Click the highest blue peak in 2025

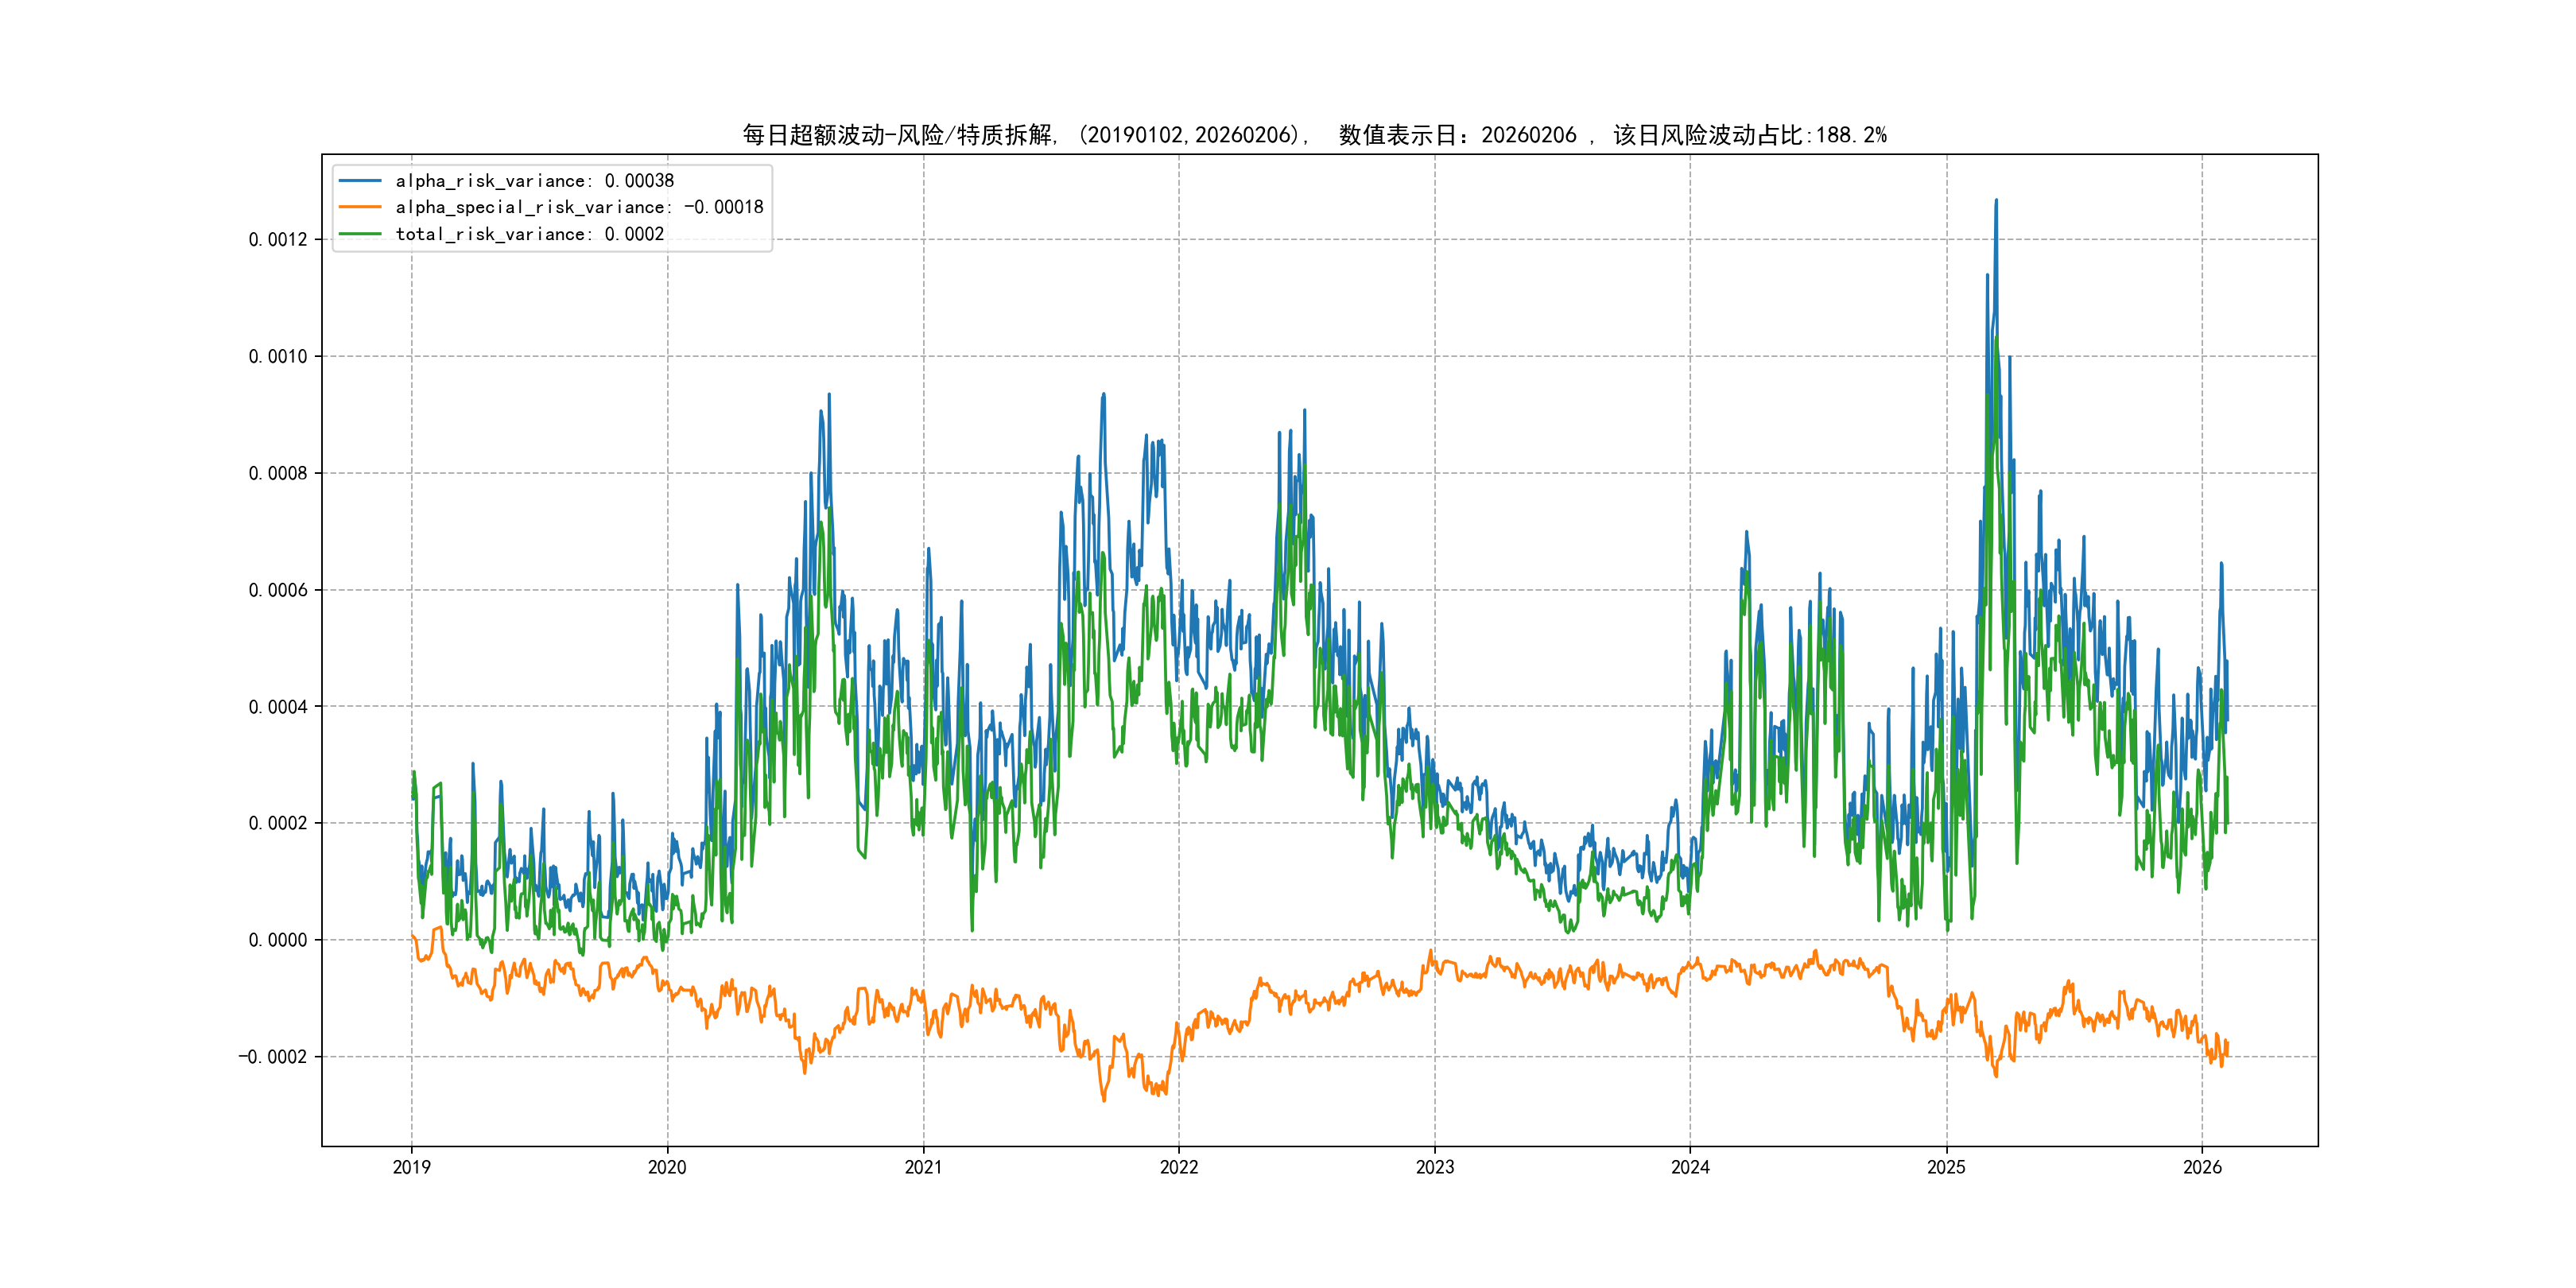click(1996, 201)
